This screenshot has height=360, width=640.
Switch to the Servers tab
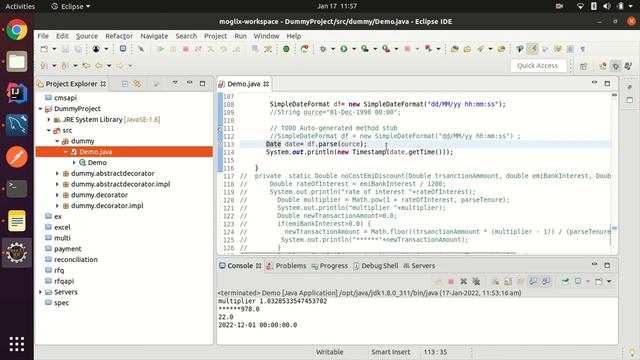point(419,266)
